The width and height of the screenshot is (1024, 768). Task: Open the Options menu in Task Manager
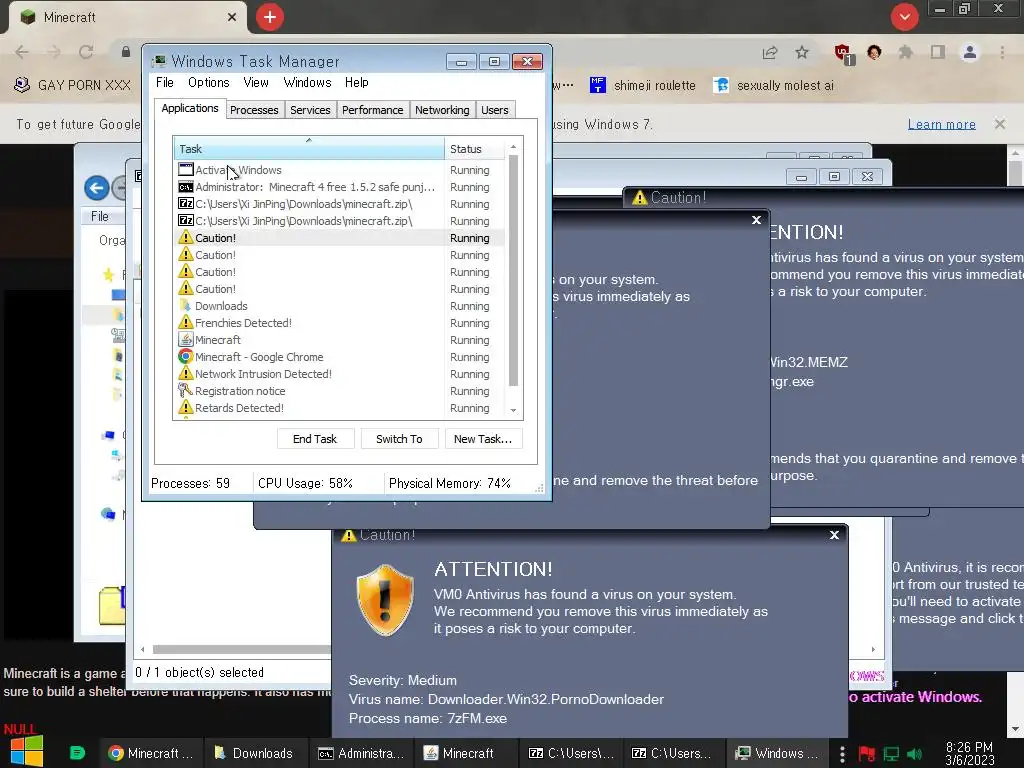click(208, 82)
